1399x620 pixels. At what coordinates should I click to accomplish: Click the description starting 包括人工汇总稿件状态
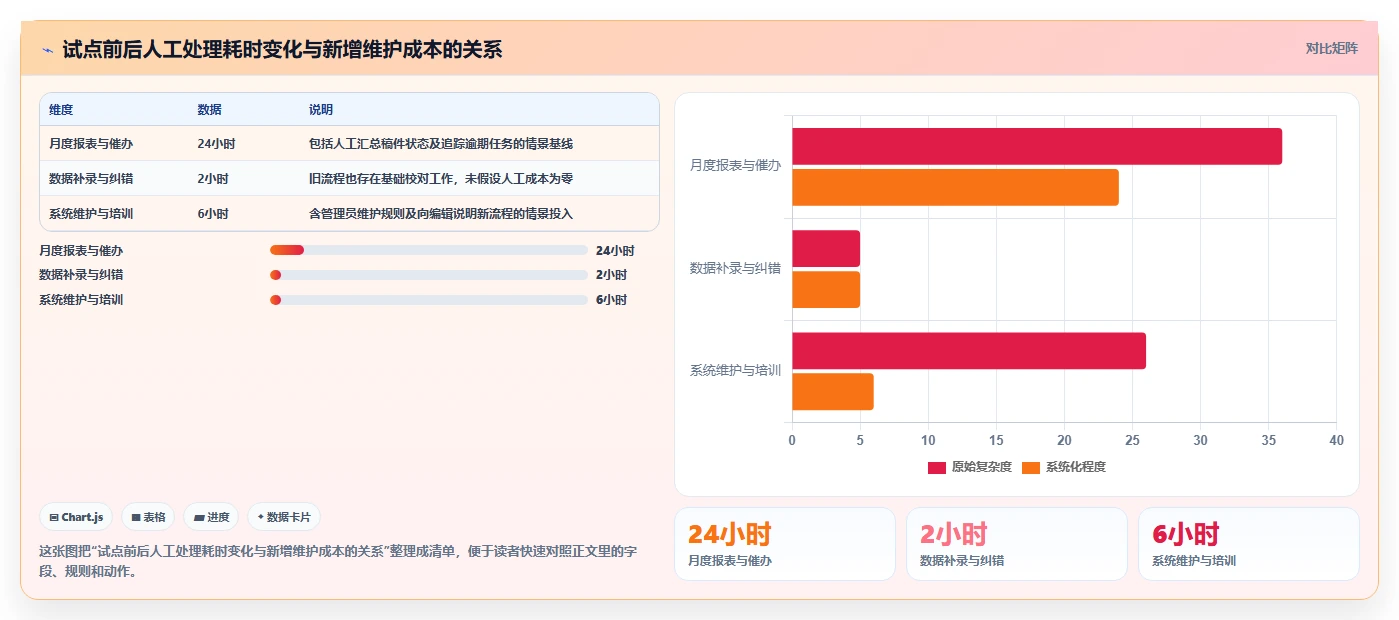(441, 144)
